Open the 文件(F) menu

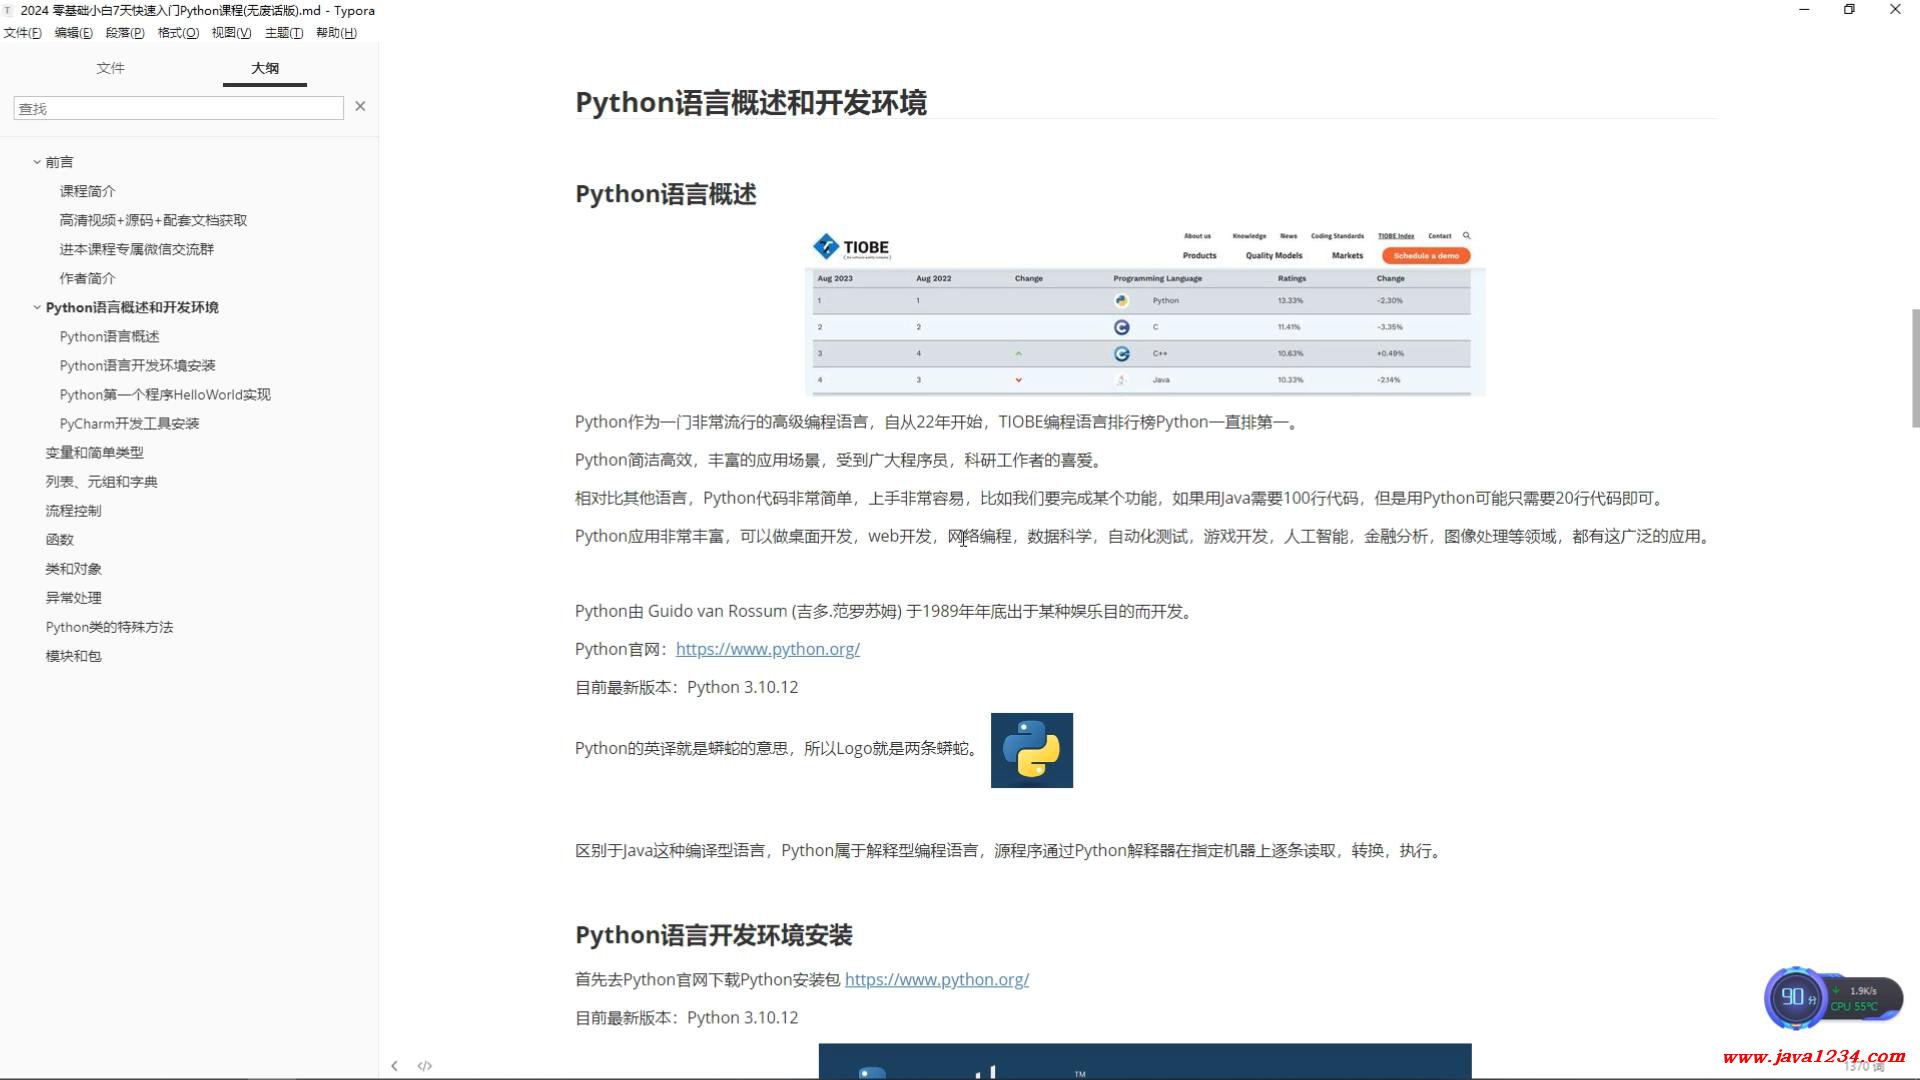click(22, 33)
